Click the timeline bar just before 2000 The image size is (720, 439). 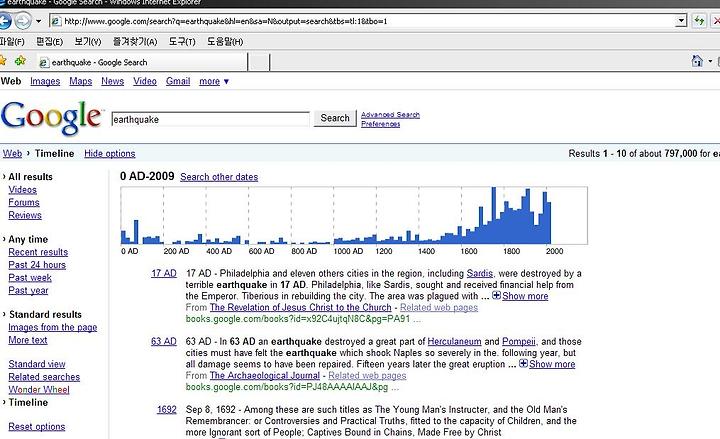click(545, 218)
